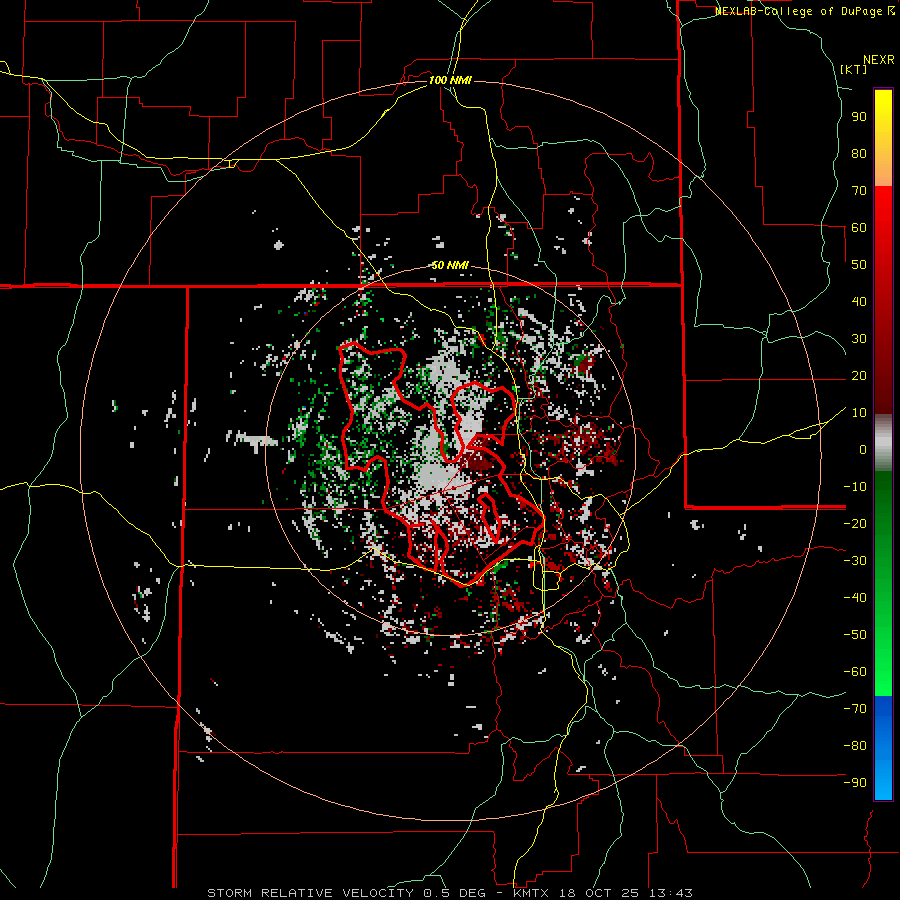The height and width of the screenshot is (900, 900).
Task: Click the 10 value on the velocity scale
Action: [x=859, y=413]
